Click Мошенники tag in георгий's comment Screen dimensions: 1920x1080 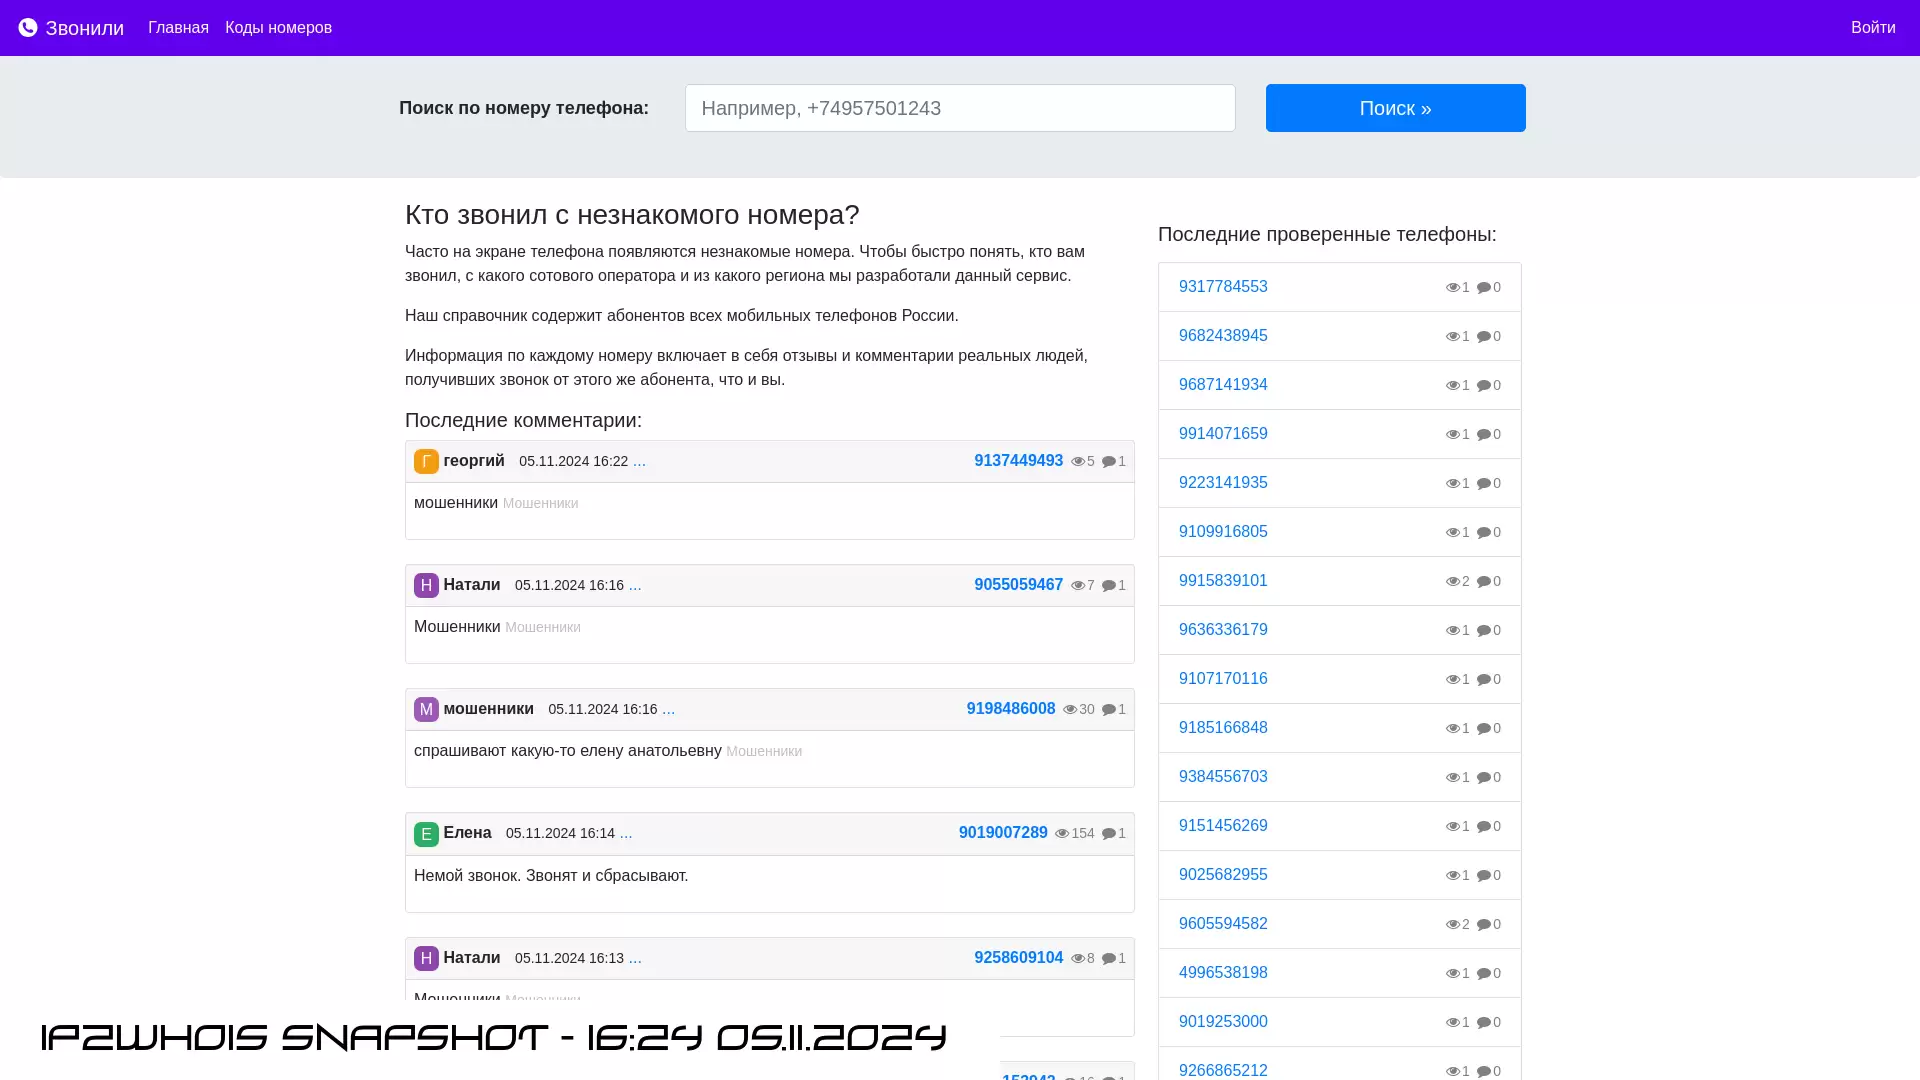(x=540, y=504)
